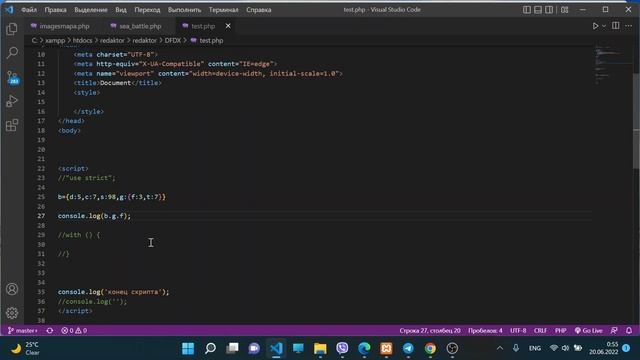
Task: Open Viber from taskbar
Action: pos(342,348)
